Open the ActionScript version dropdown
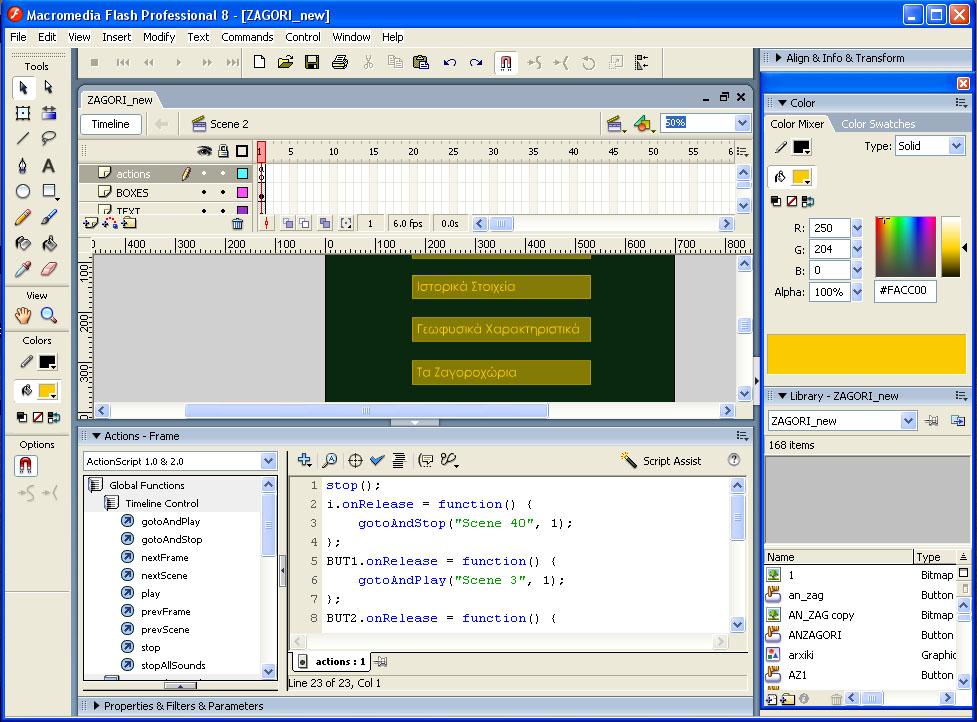Image resolution: width=977 pixels, height=722 pixels. point(268,461)
